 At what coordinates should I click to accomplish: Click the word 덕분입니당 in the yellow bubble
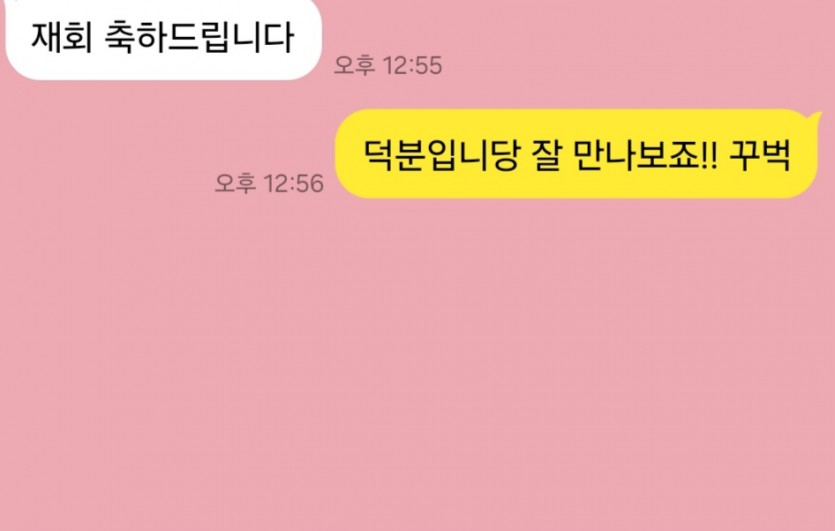(x=441, y=154)
